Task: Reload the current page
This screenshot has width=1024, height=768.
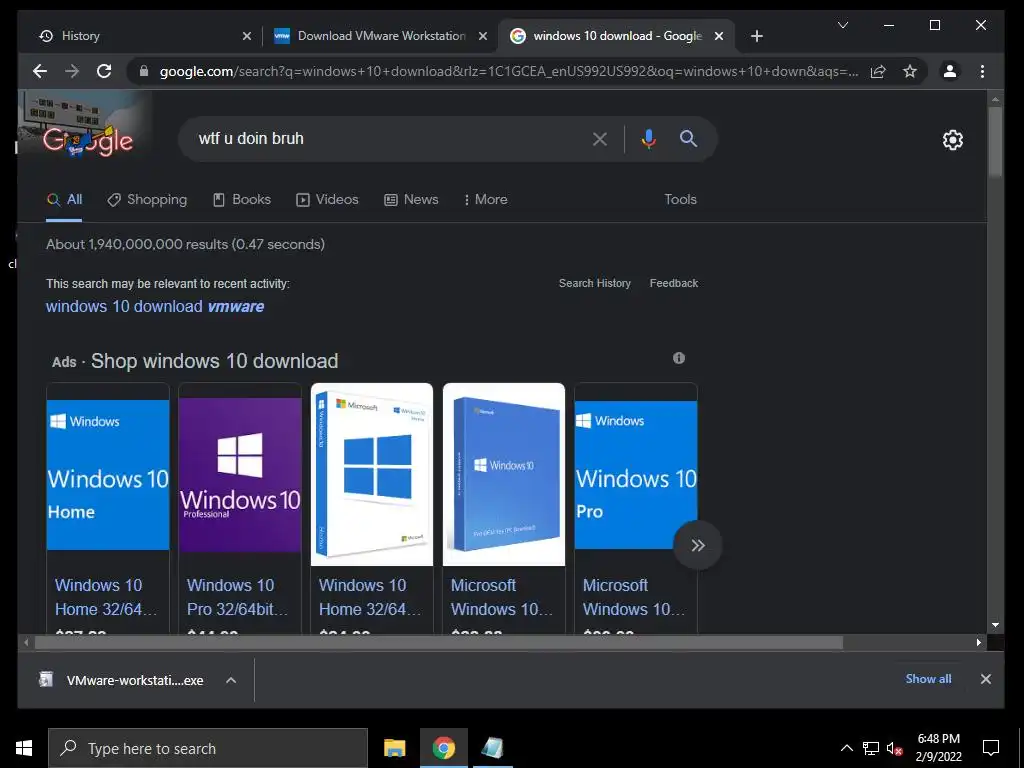Action: [104, 71]
